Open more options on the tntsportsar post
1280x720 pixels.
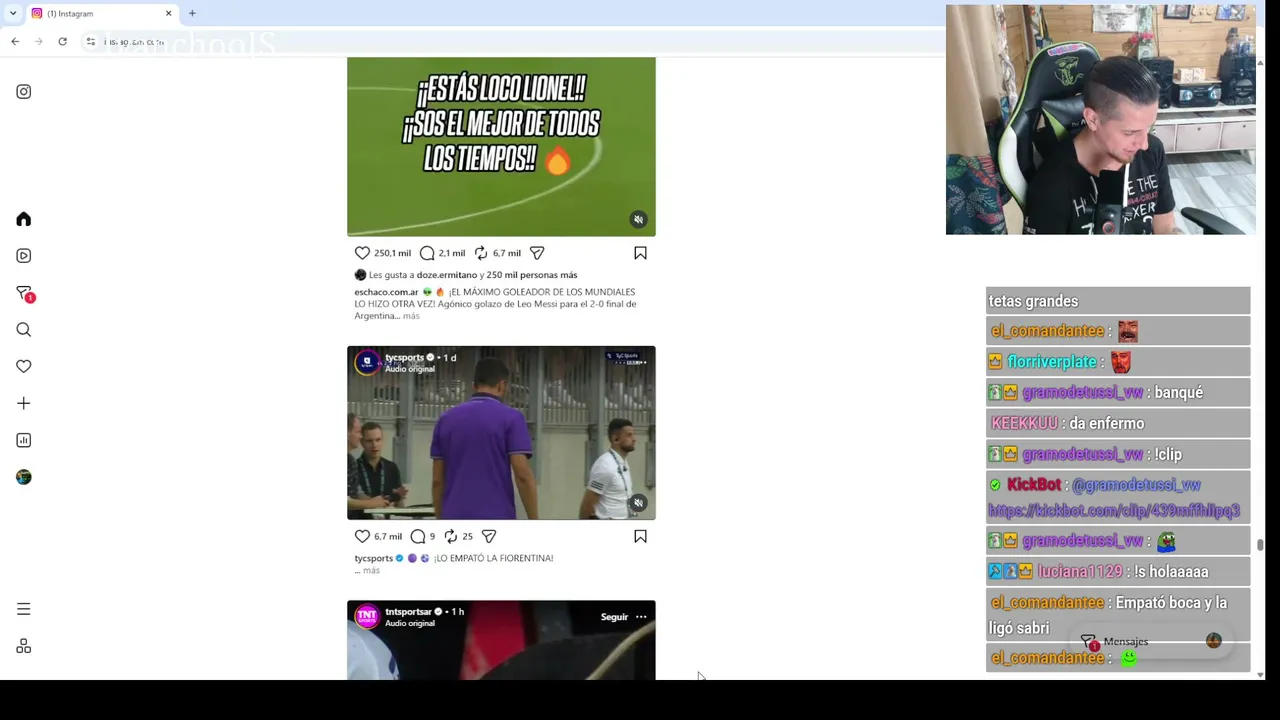tap(640, 617)
